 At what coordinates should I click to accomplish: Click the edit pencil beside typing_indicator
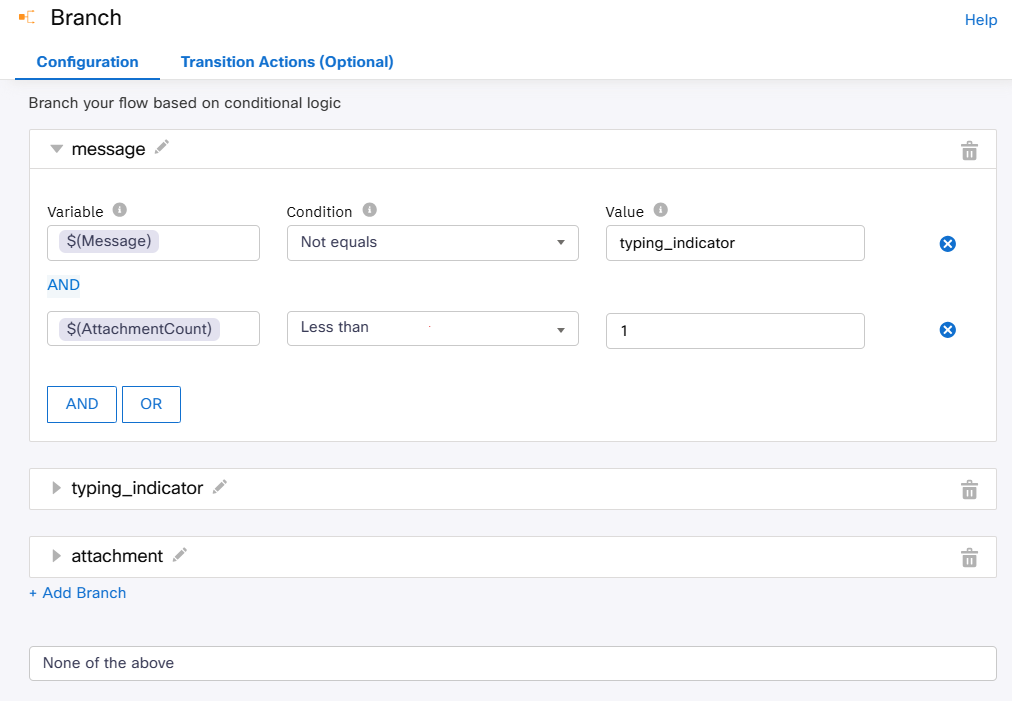220,487
